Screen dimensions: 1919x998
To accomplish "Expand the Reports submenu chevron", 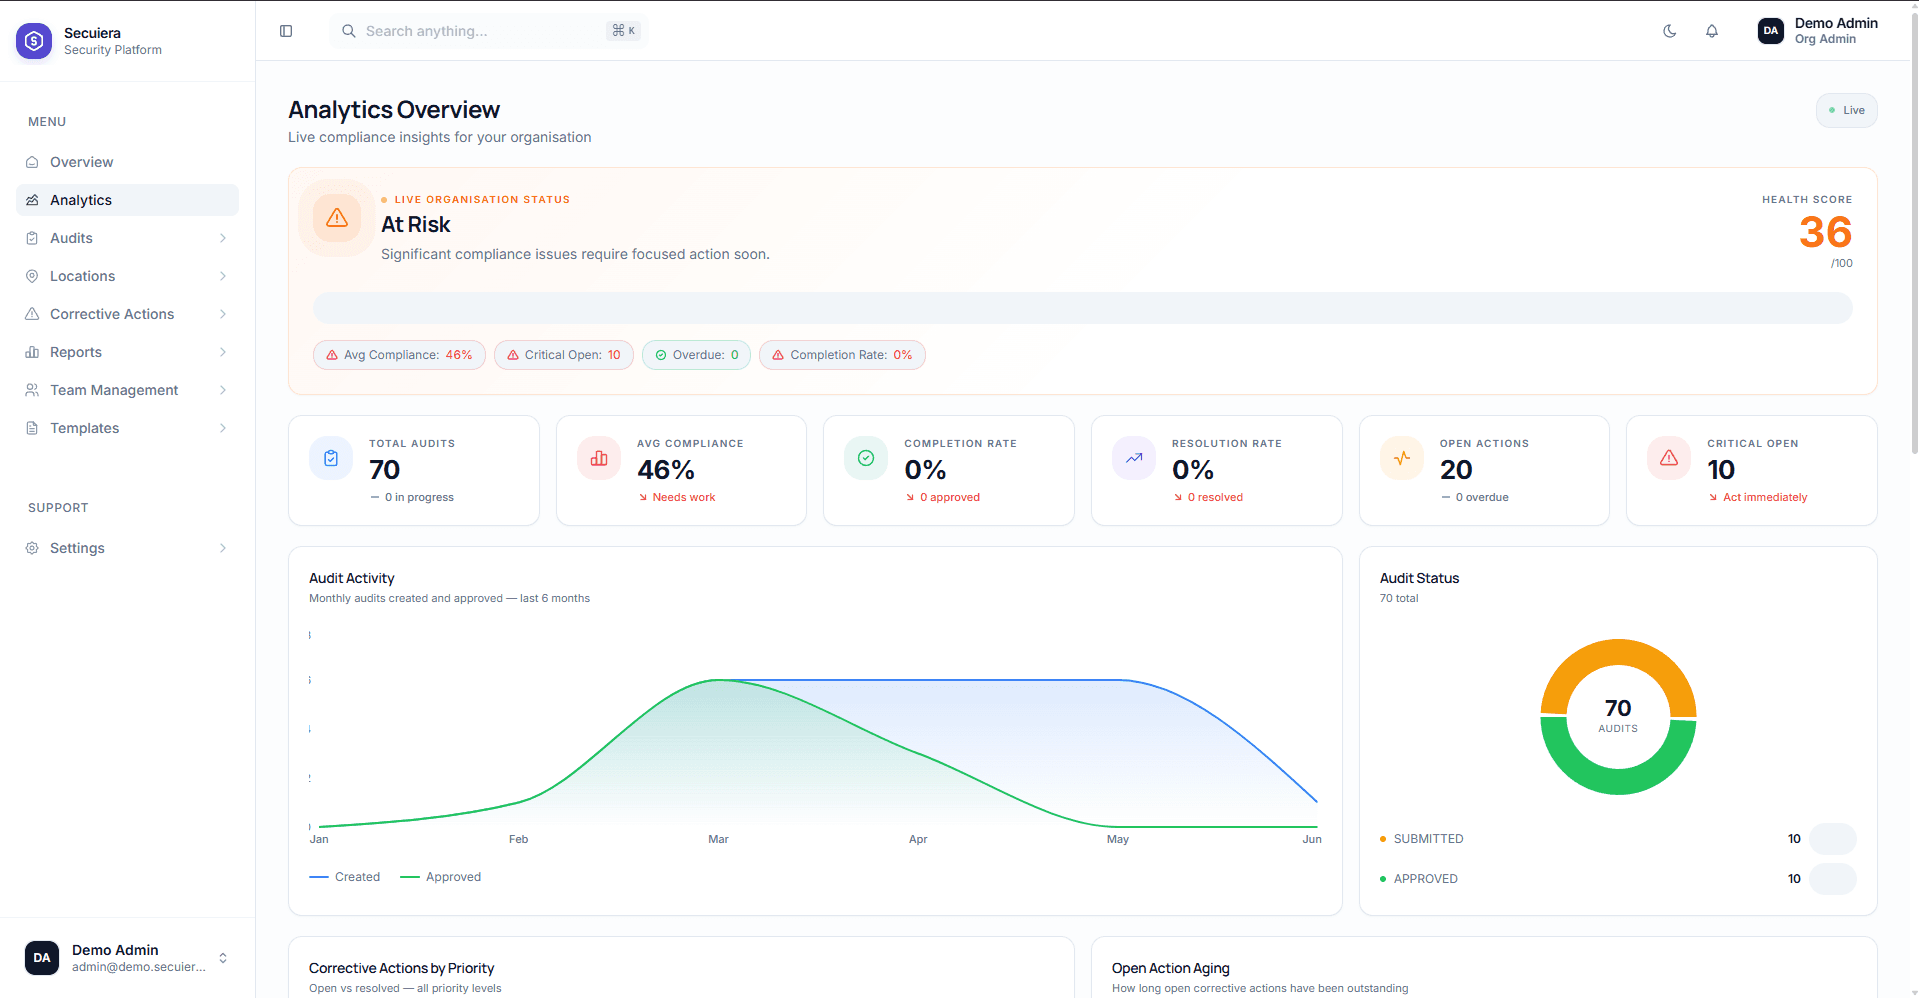I will click(223, 352).
